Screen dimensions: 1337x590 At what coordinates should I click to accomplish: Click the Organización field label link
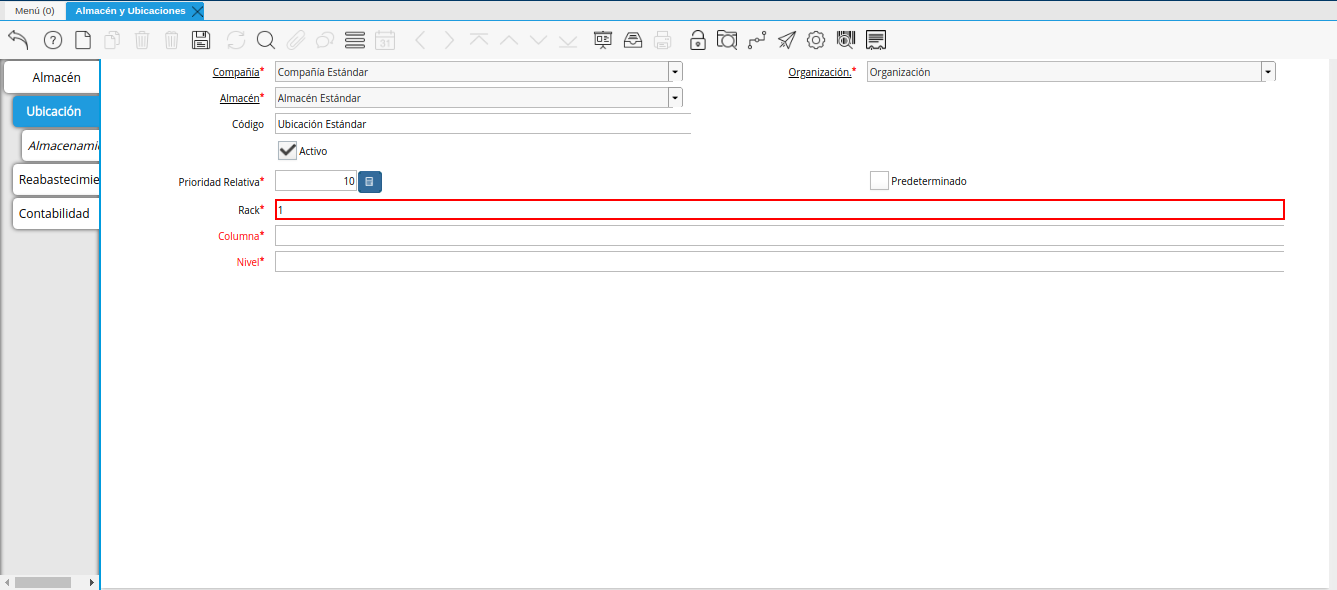[x=820, y=72]
